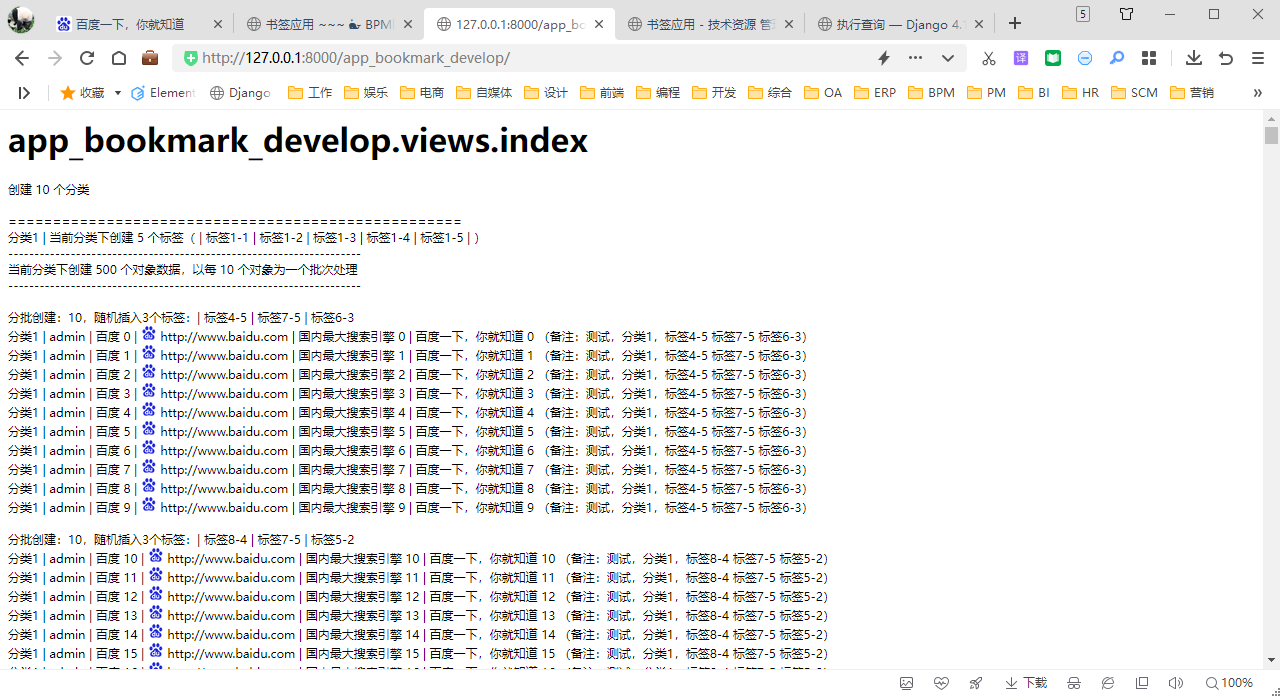Switch to the 书签应用 ~~~ BPM tab
This screenshot has width=1280, height=696.
click(x=328, y=24)
